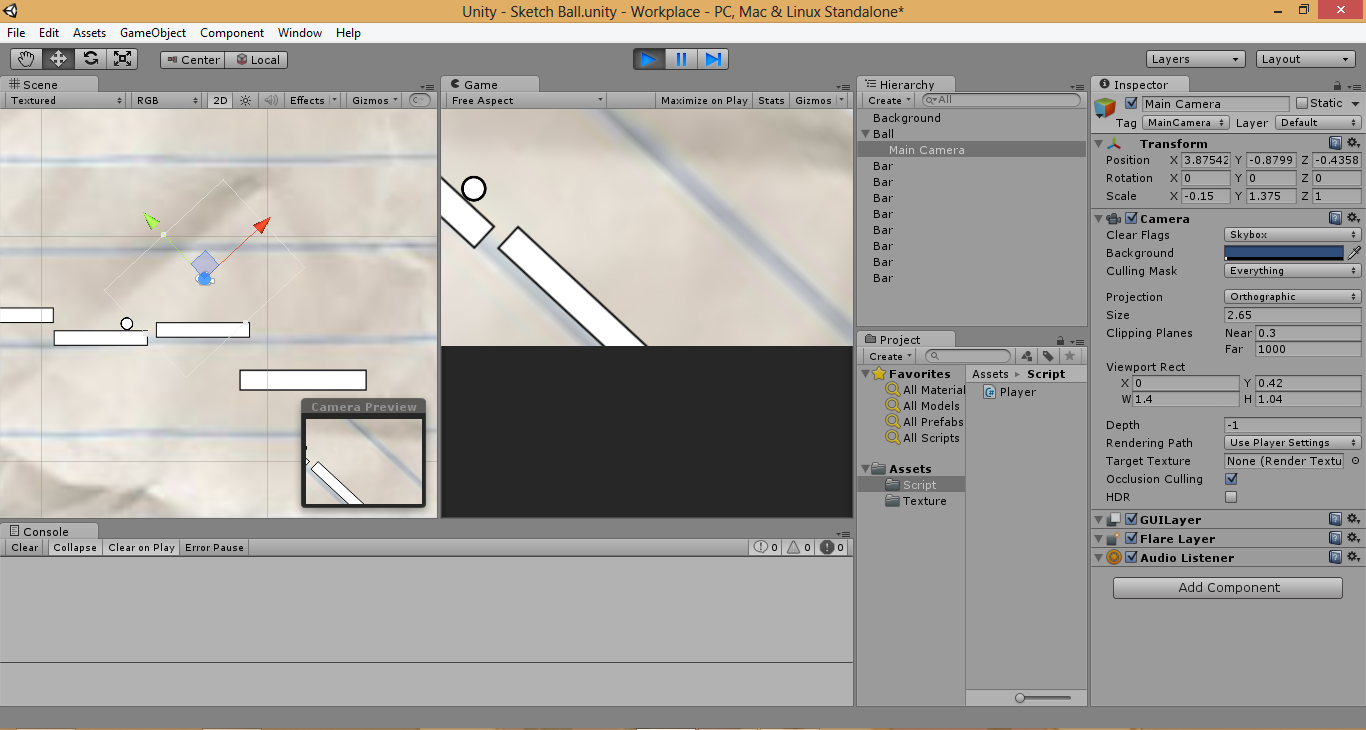The image size is (1366, 730).
Task: Open GUILayer component gear menu
Action: (1353, 519)
